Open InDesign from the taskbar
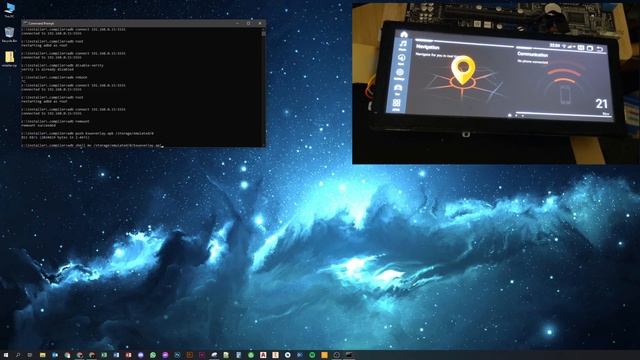Screen dimensions: 640x360 pyautogui.click(x=202, y=355)
